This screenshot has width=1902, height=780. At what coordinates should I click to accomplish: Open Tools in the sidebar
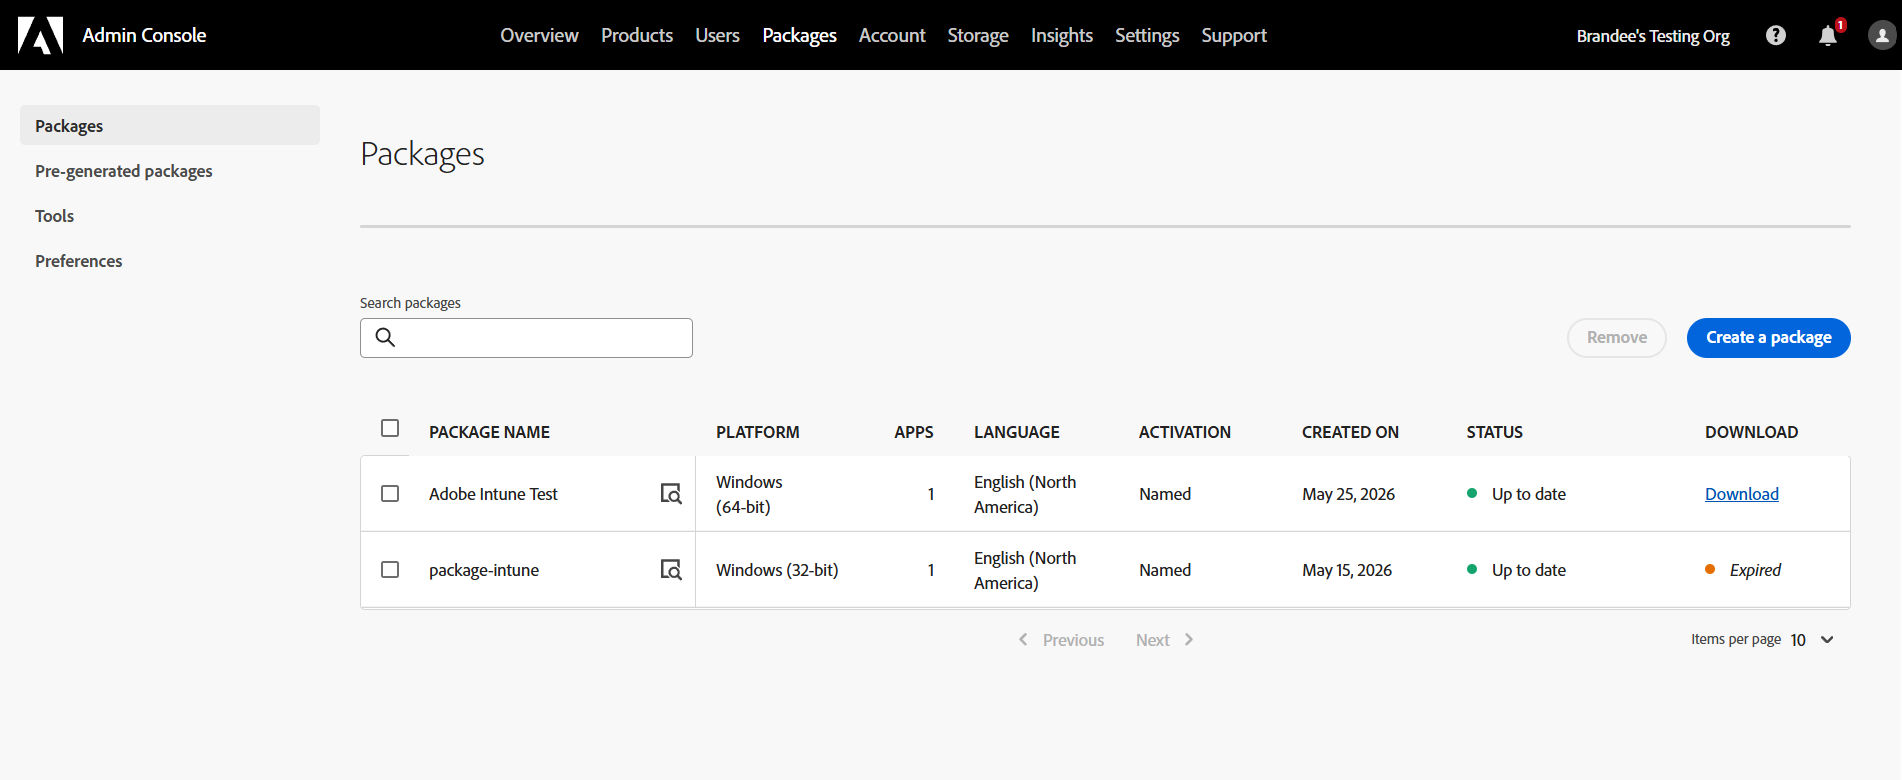tap(54, 216)
